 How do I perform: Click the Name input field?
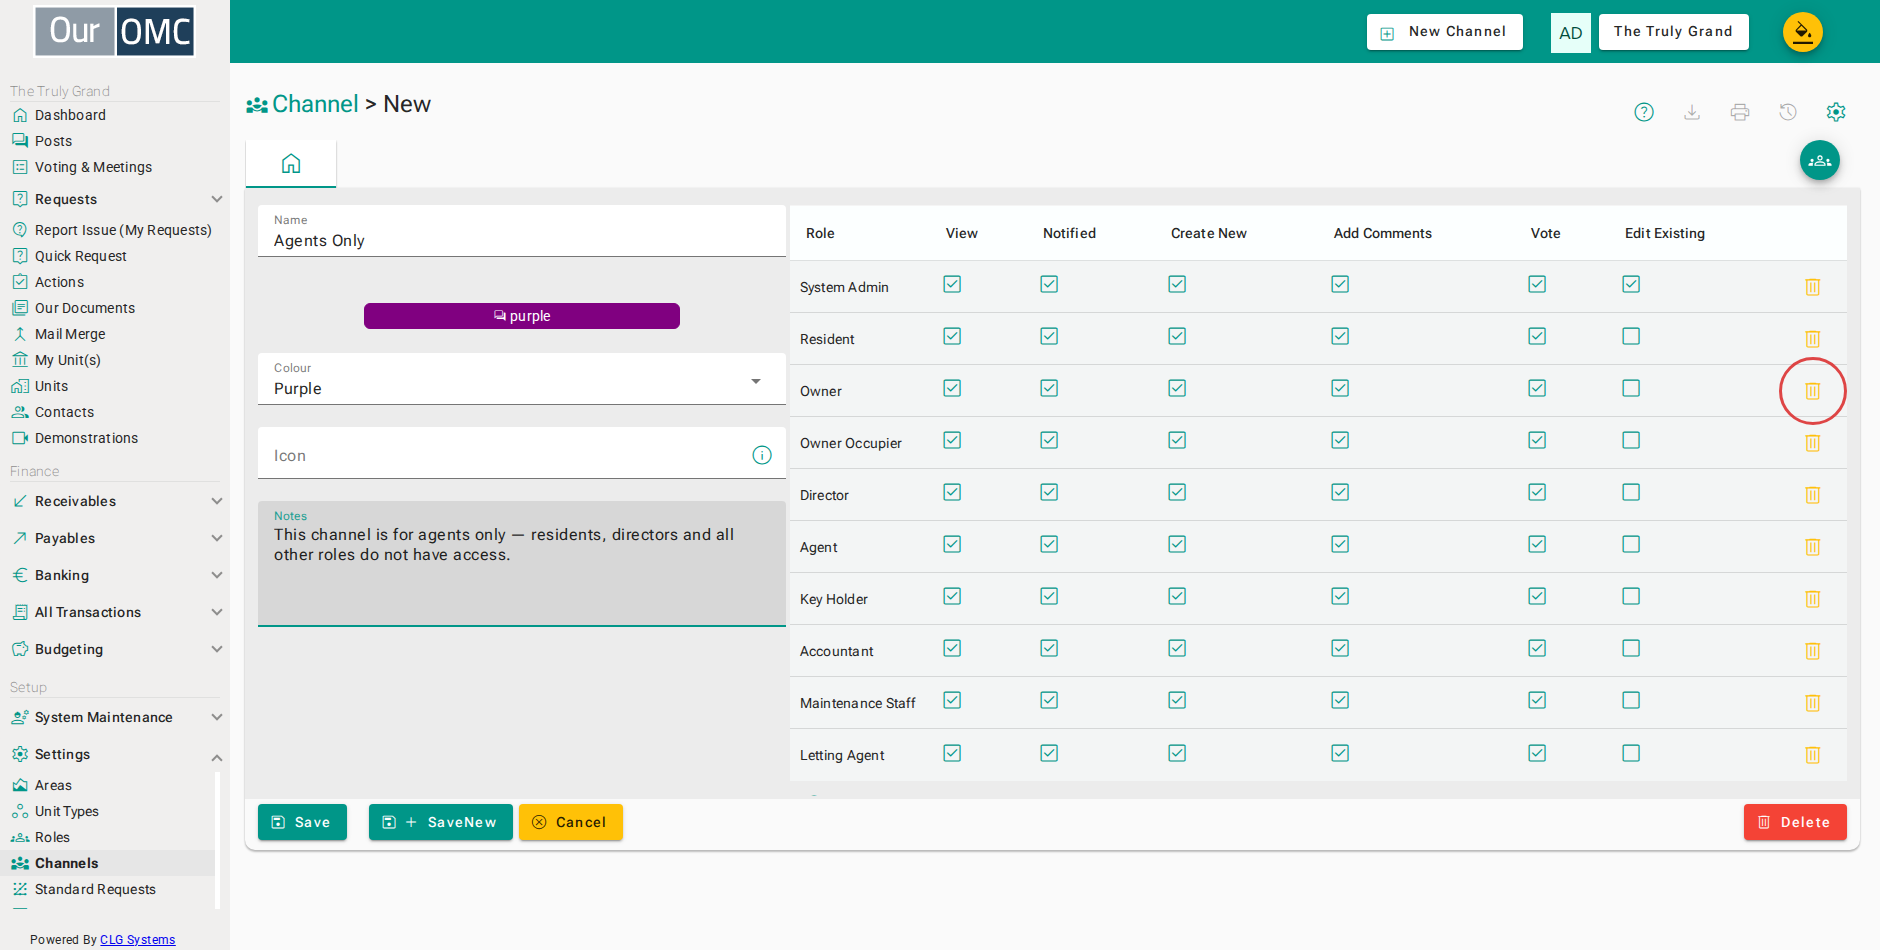pos(521,231)
